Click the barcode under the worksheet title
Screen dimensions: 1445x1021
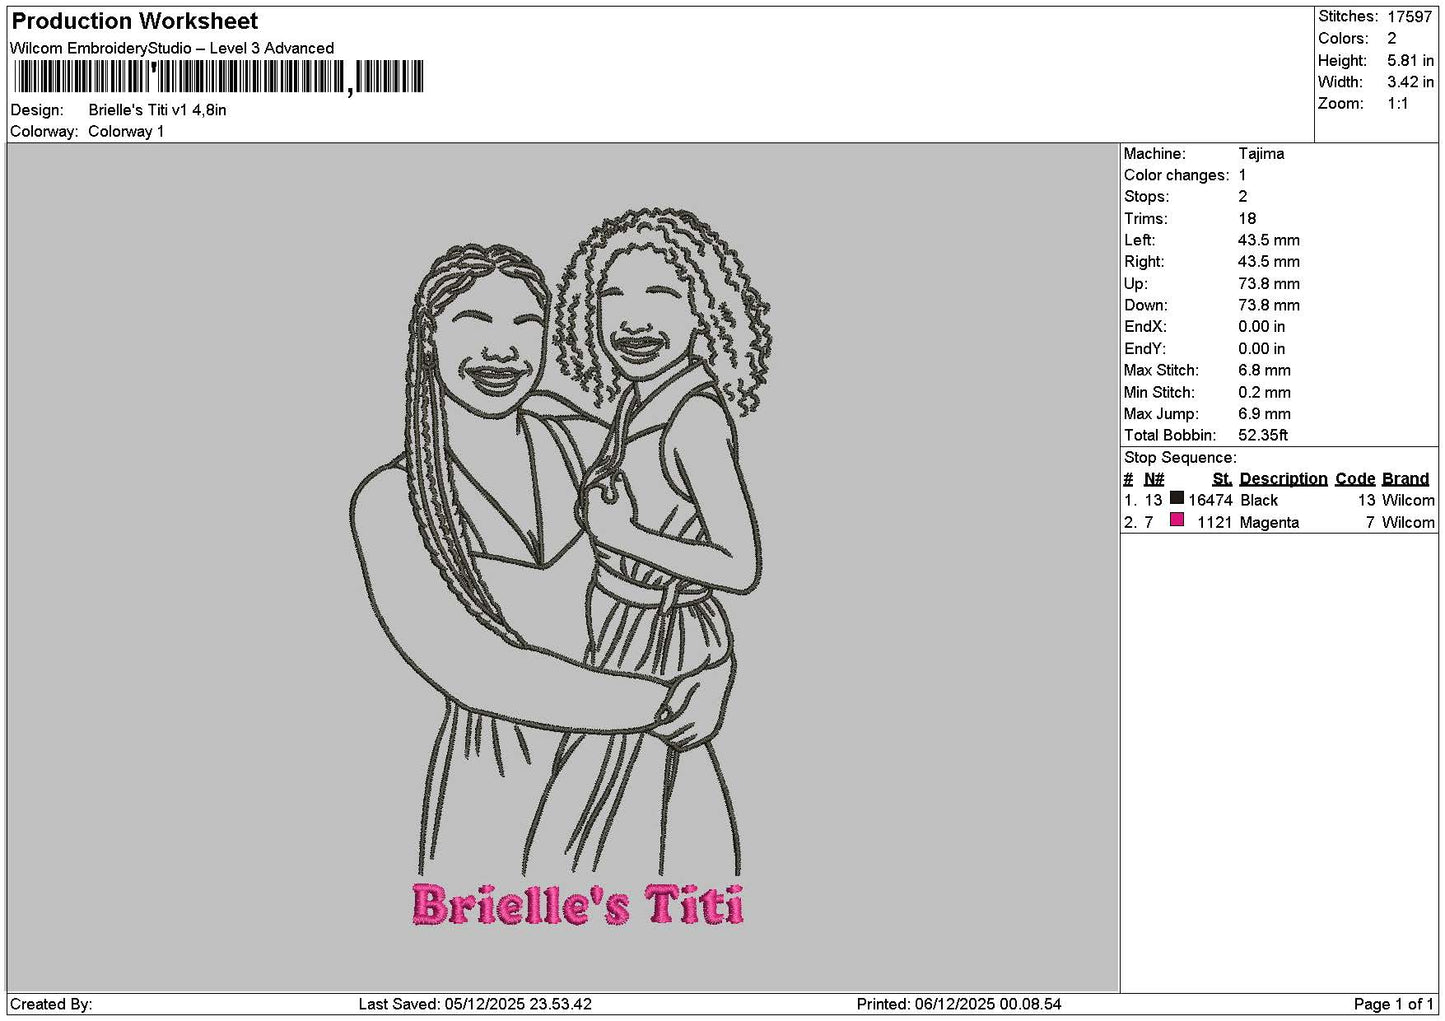coord(218,77)
